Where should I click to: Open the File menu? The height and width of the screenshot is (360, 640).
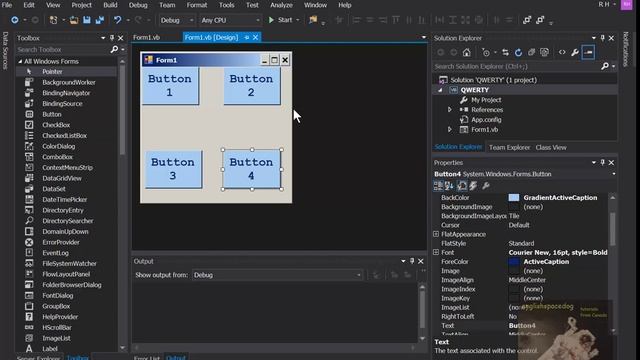[x=7, y=5]
